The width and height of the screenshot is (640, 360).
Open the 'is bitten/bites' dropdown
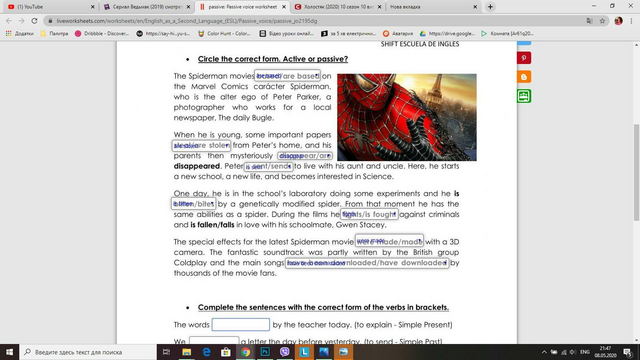coord(193,204)
